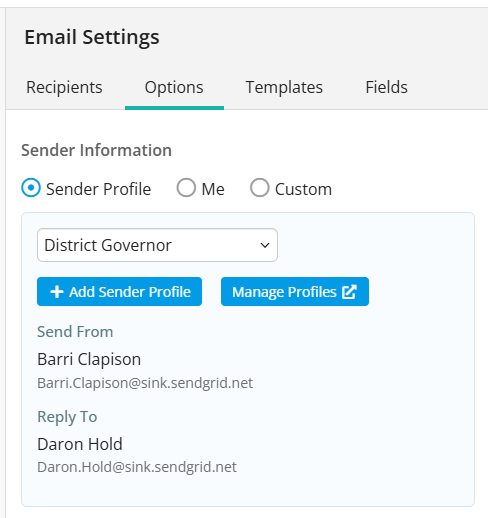This screenshot has height=518, width=488.
Task: Click the external link icon on Manage Profiles
Action: pos(349,292)
